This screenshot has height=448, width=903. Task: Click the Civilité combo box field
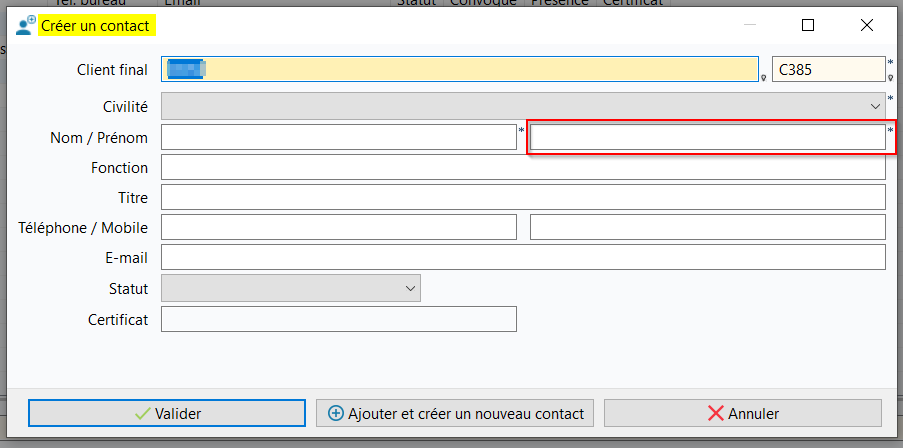pos(523,107)
